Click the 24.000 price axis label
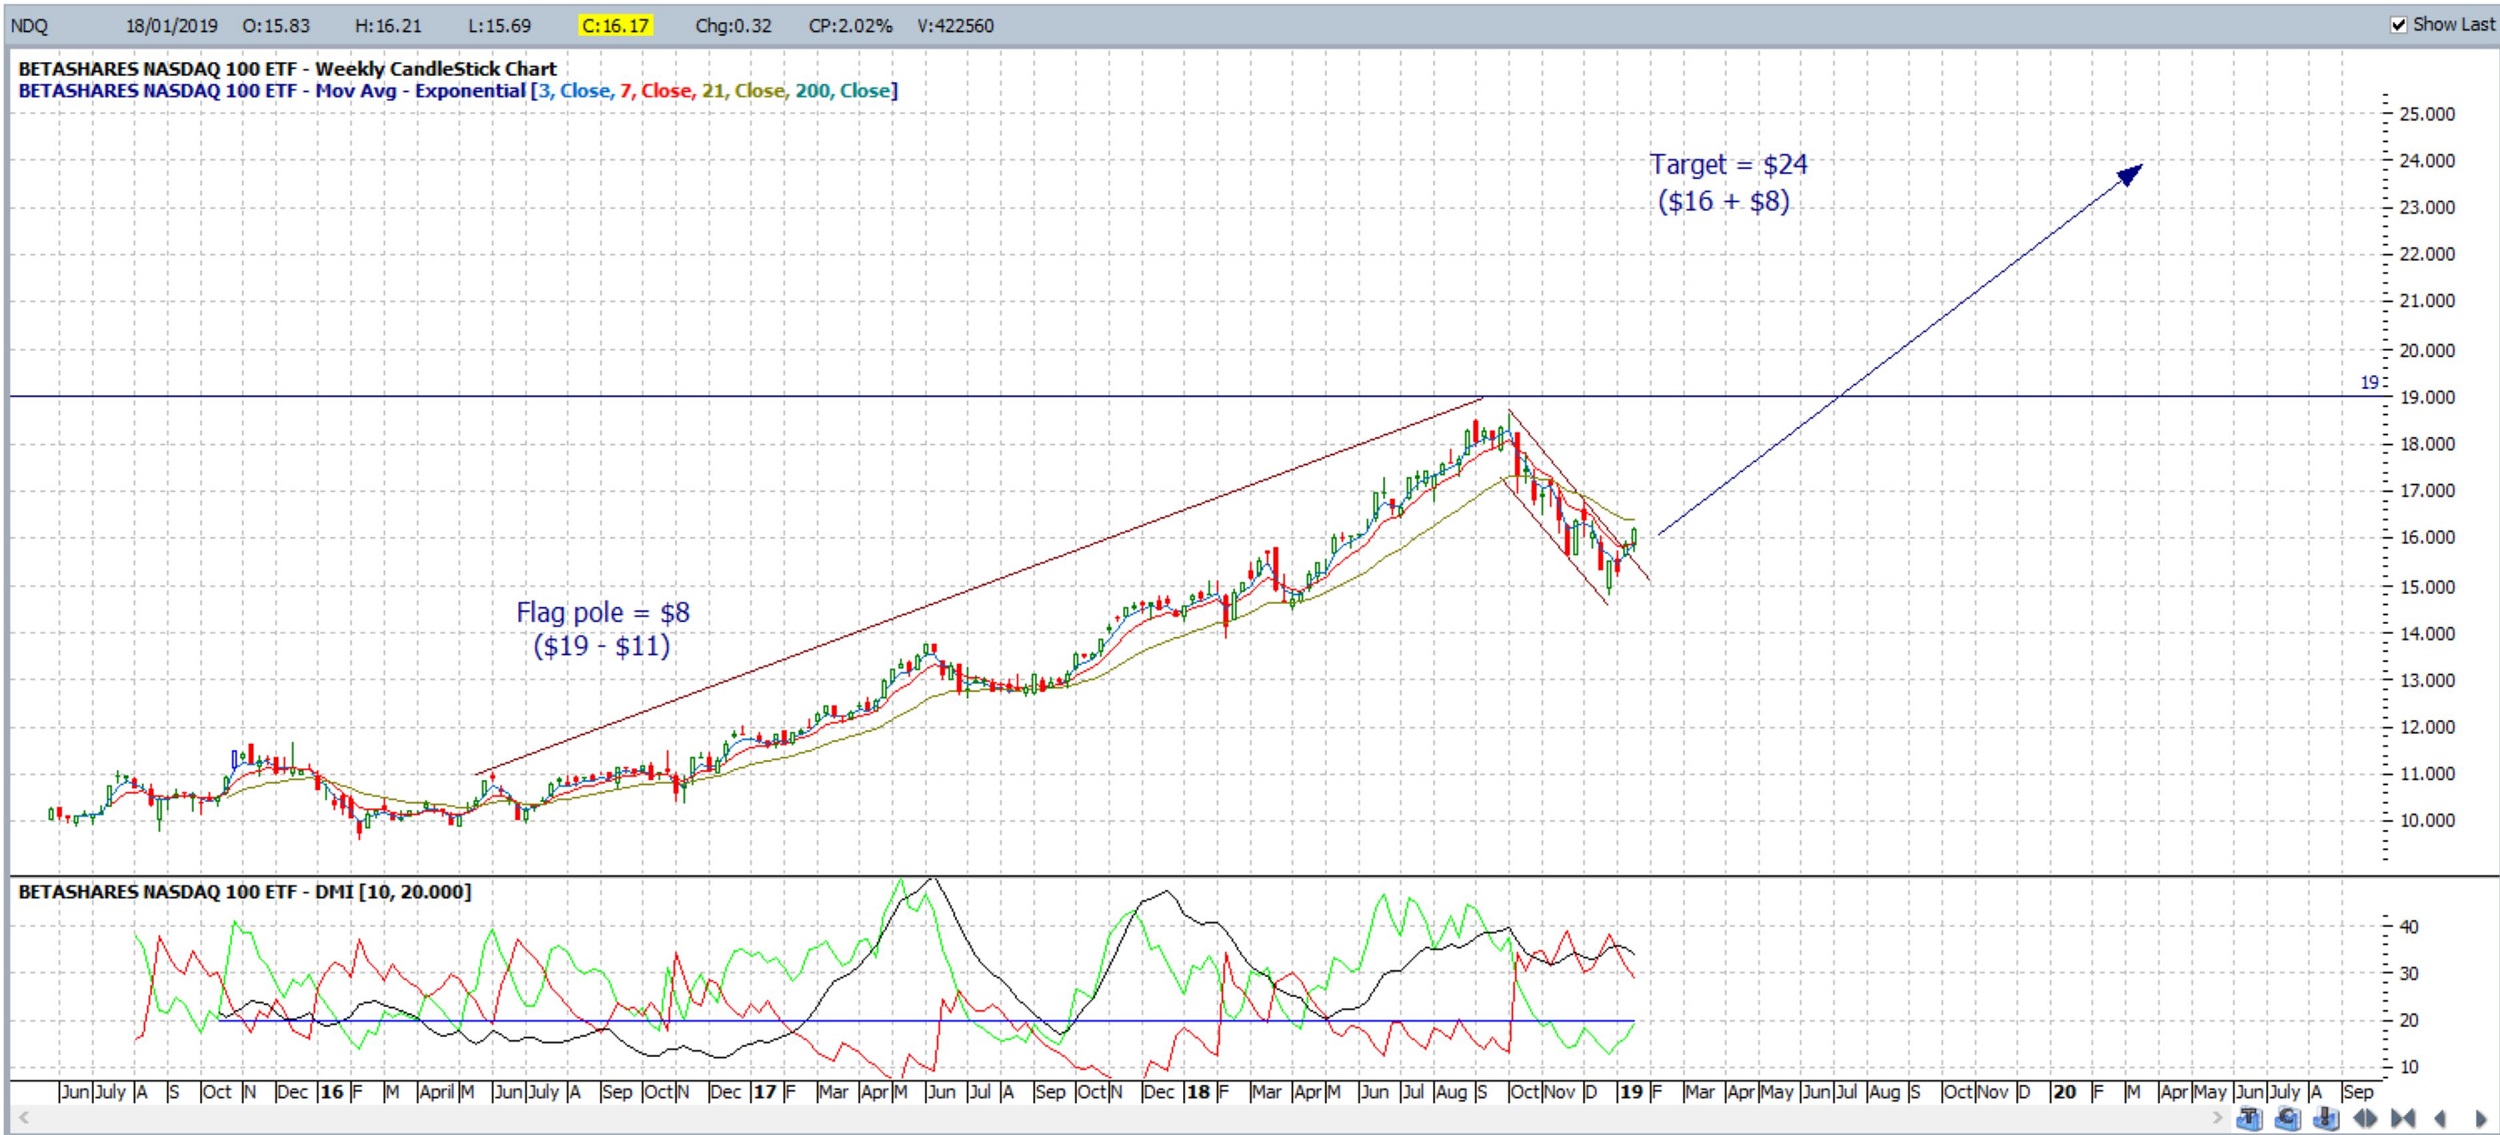2500x1135 pixels. [x=2427, y=161]
